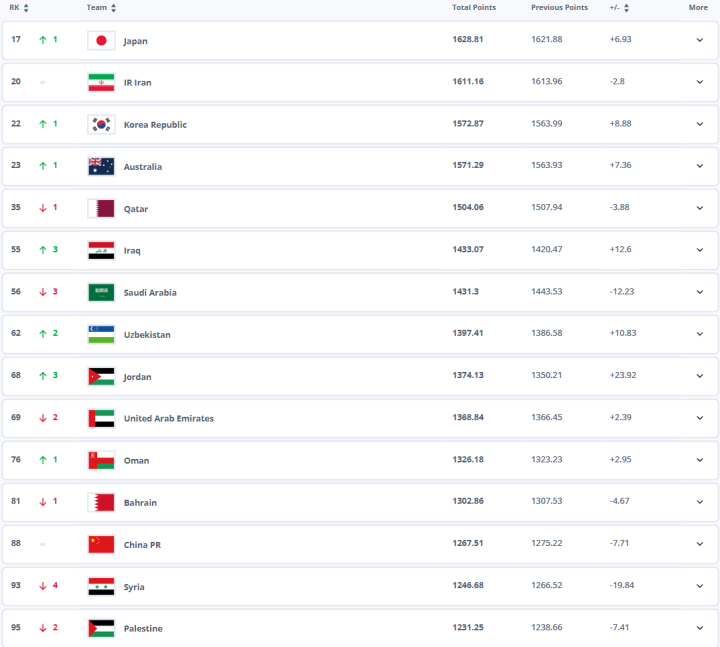Screen dimensions: 720x647
Task: Open the Oman team link
Action: pos(136,461)
